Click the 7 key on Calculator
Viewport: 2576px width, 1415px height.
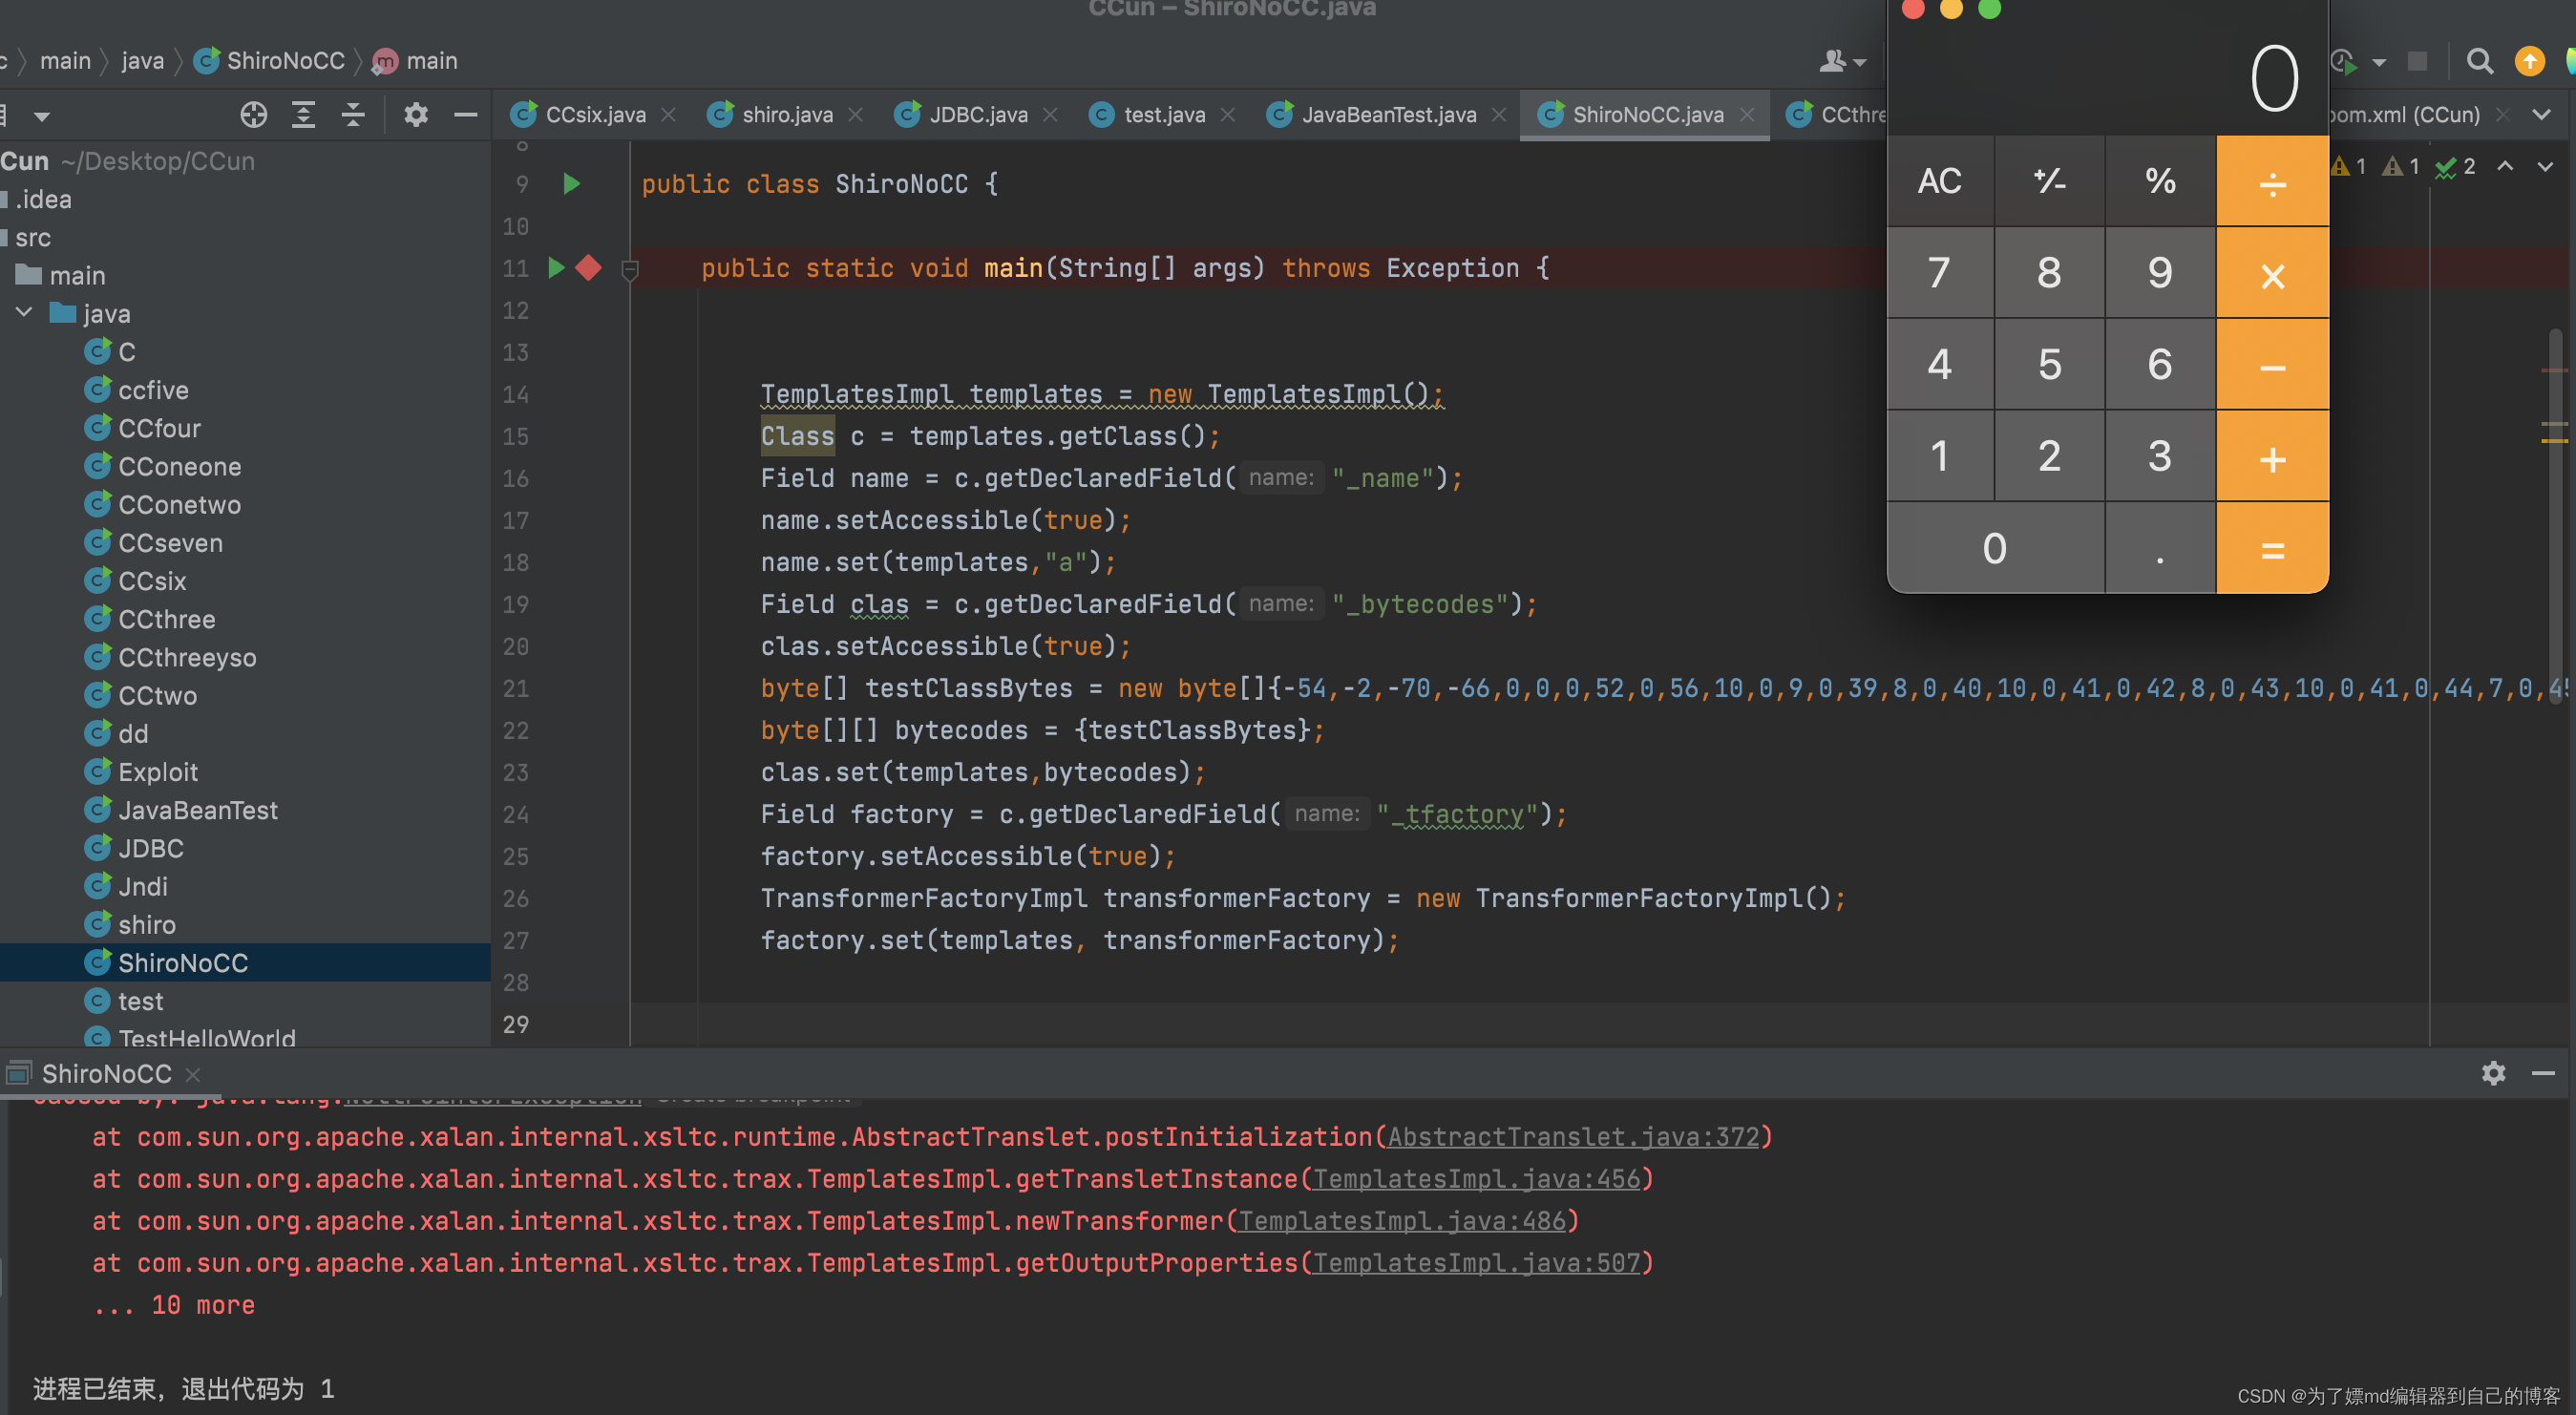[x=1939, y=273]
